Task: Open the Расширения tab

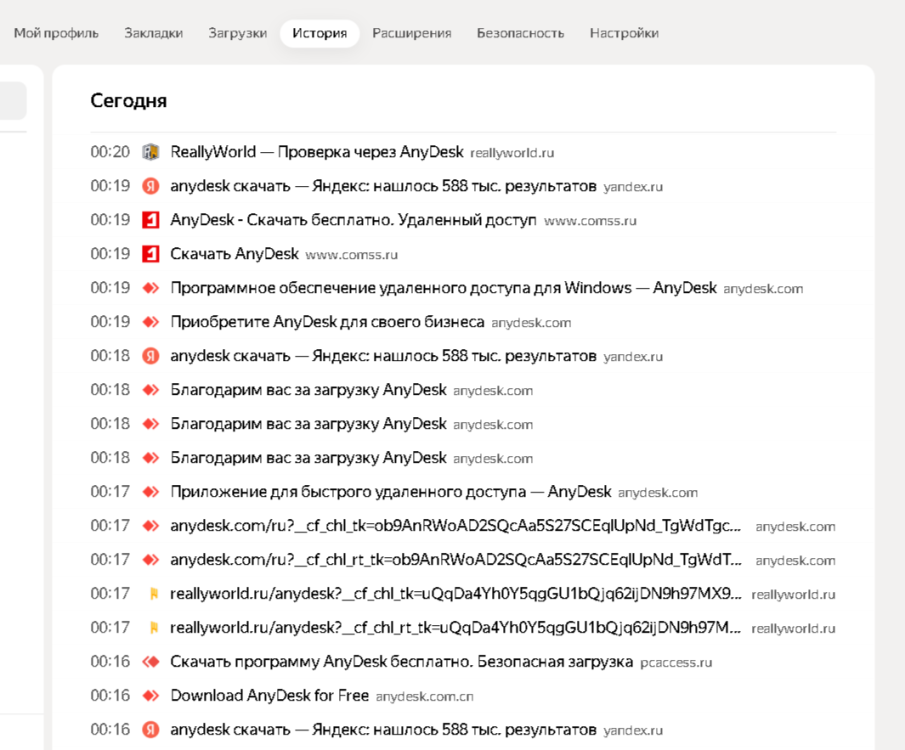Action: (x=412, y=33)
